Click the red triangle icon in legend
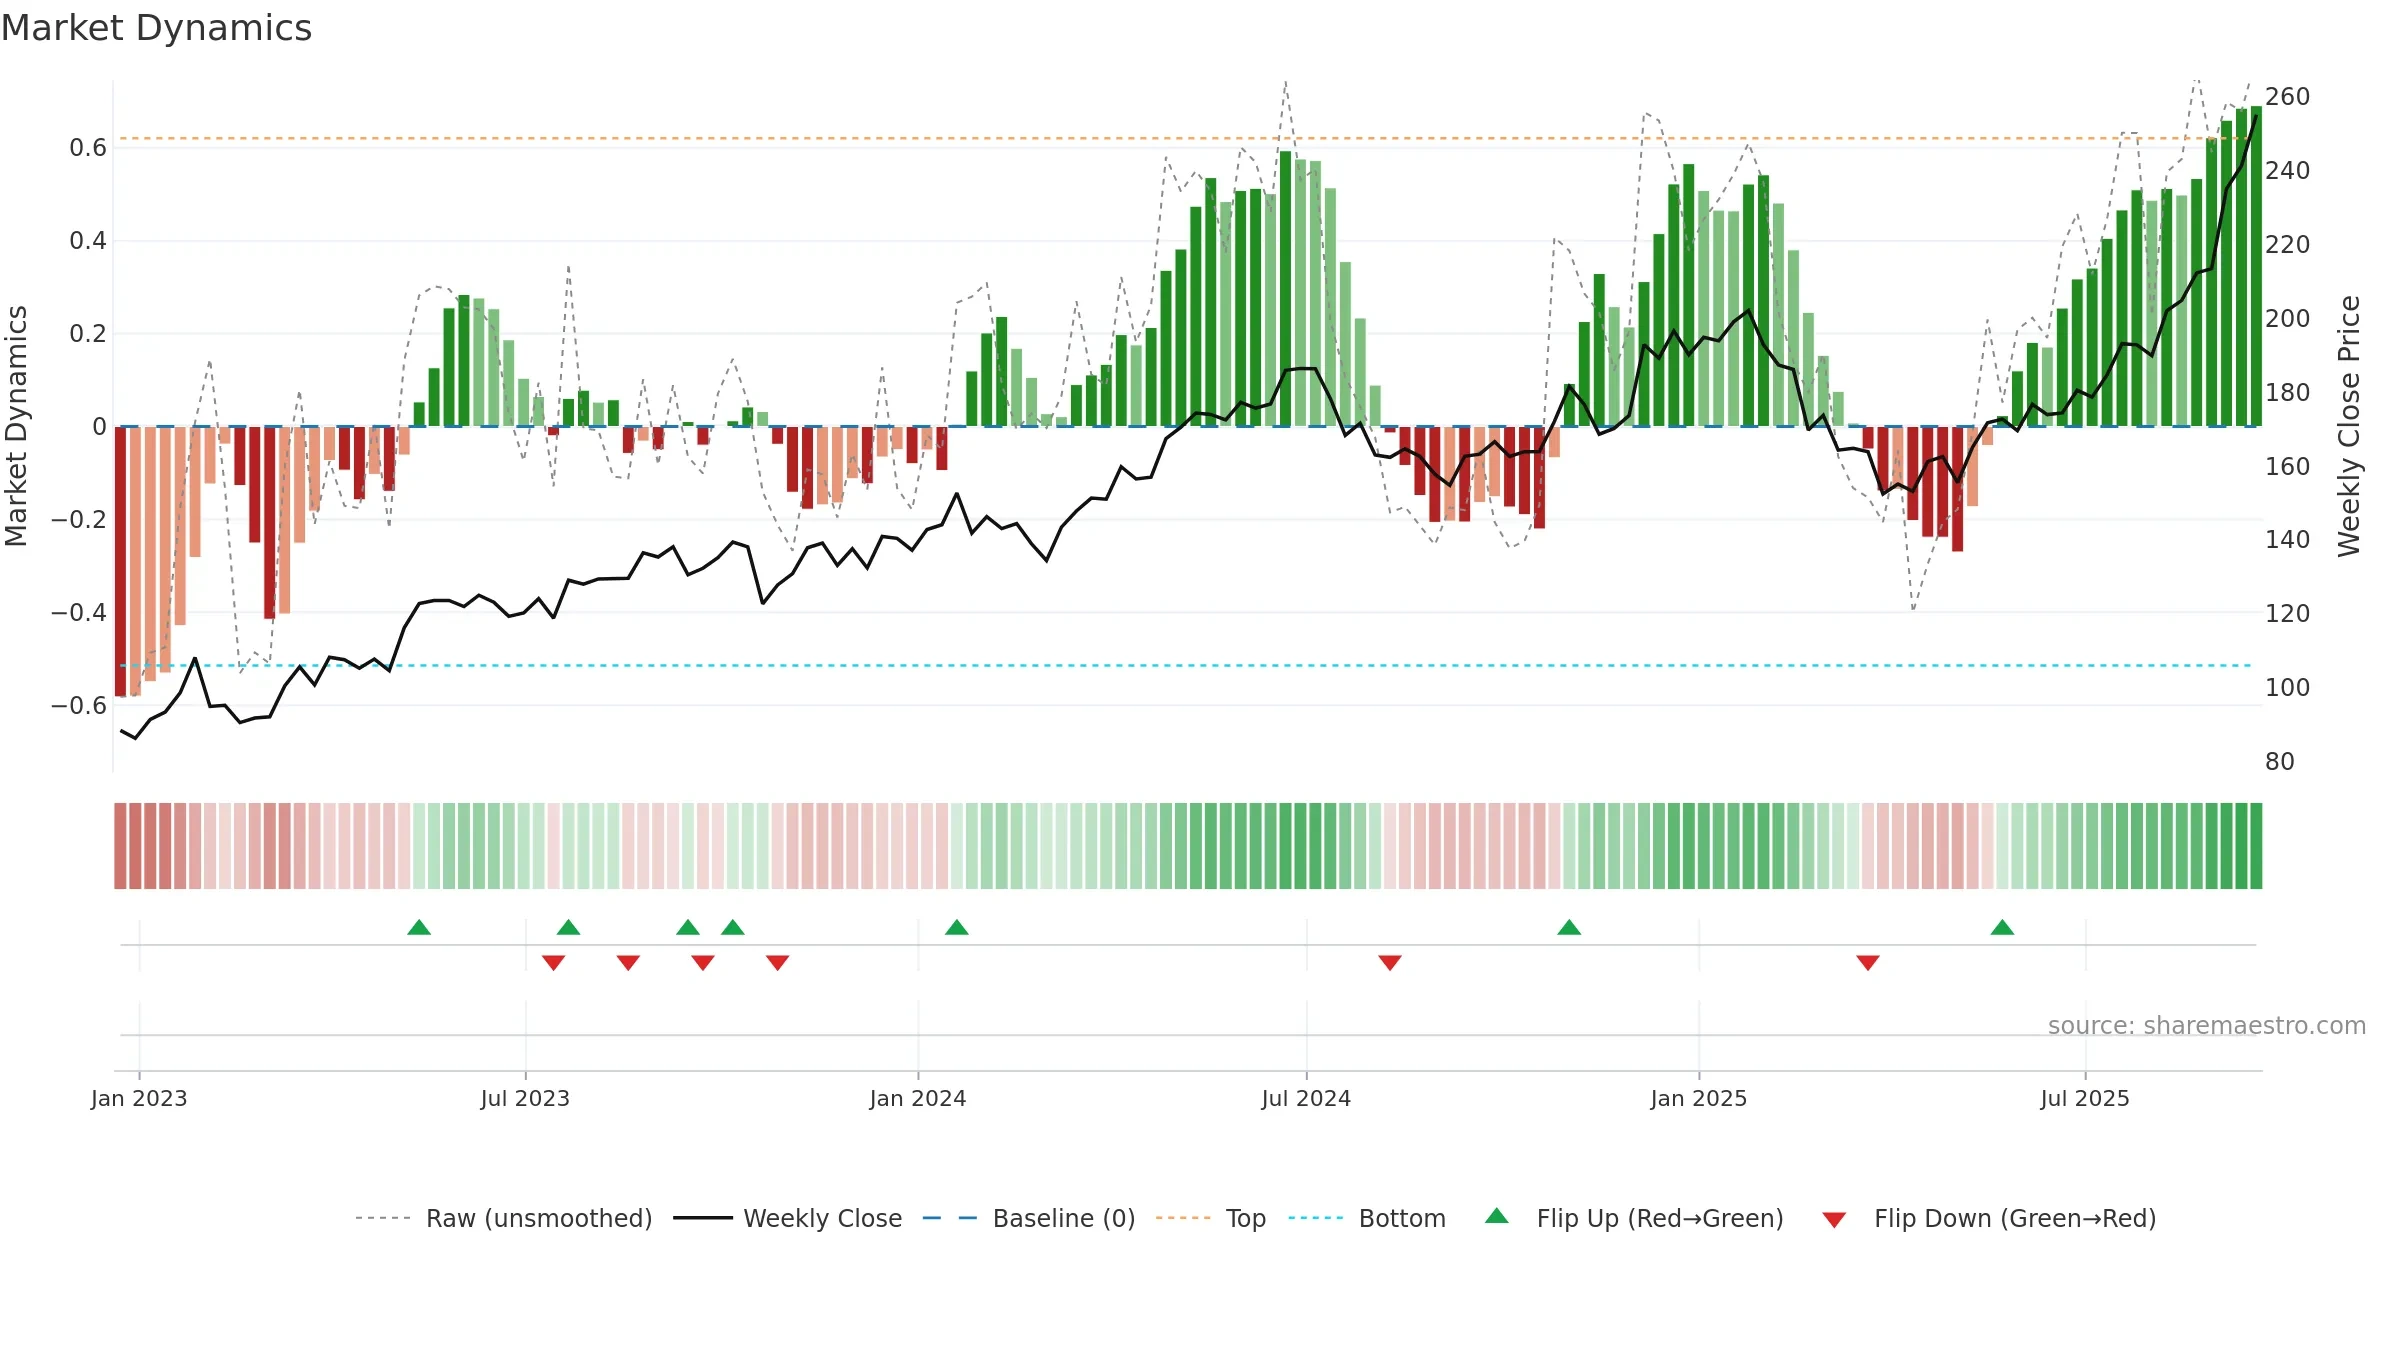The width and height of the screenshot is (2400, 1350). 1834,1220
